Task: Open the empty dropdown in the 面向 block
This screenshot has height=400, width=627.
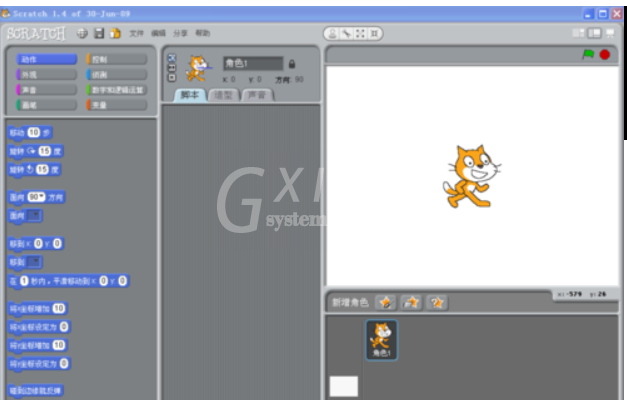Action: pyautogui.click(x=34, y=216)
